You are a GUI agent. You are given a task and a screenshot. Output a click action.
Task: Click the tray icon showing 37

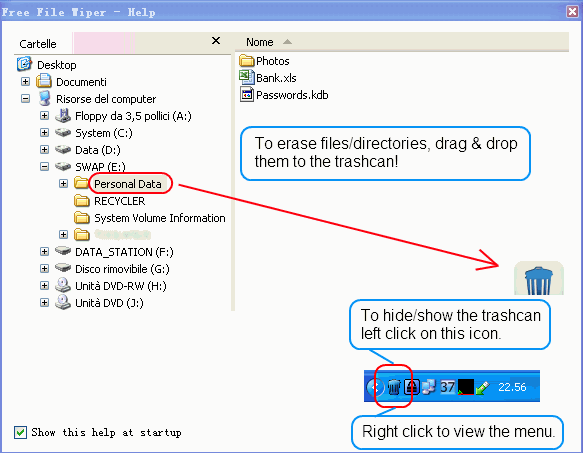click(x=448, y=387)
